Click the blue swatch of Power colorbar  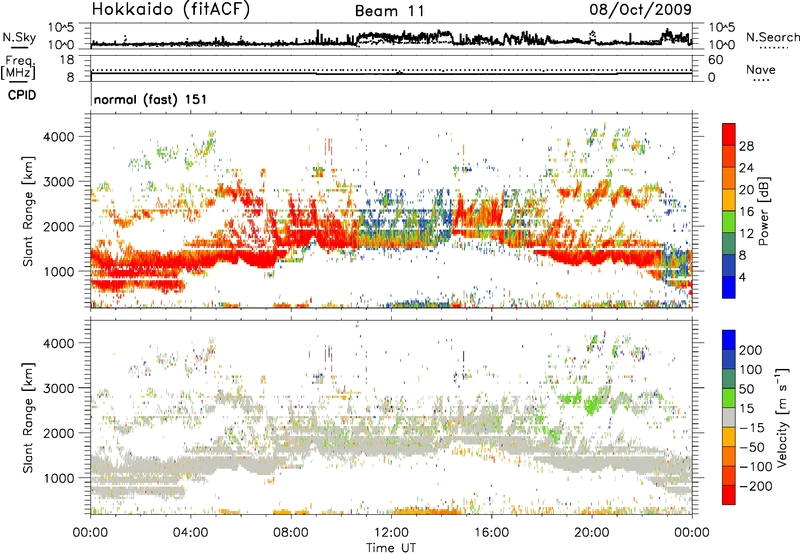[729, 287]
